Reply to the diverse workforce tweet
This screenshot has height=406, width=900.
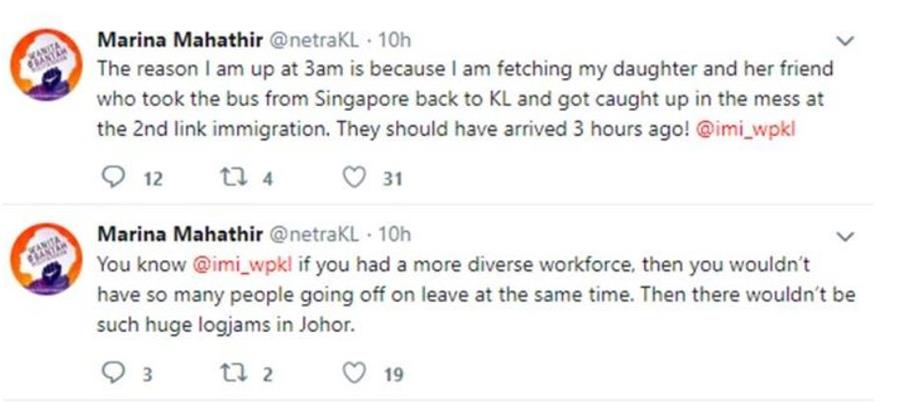click(111, 374)
